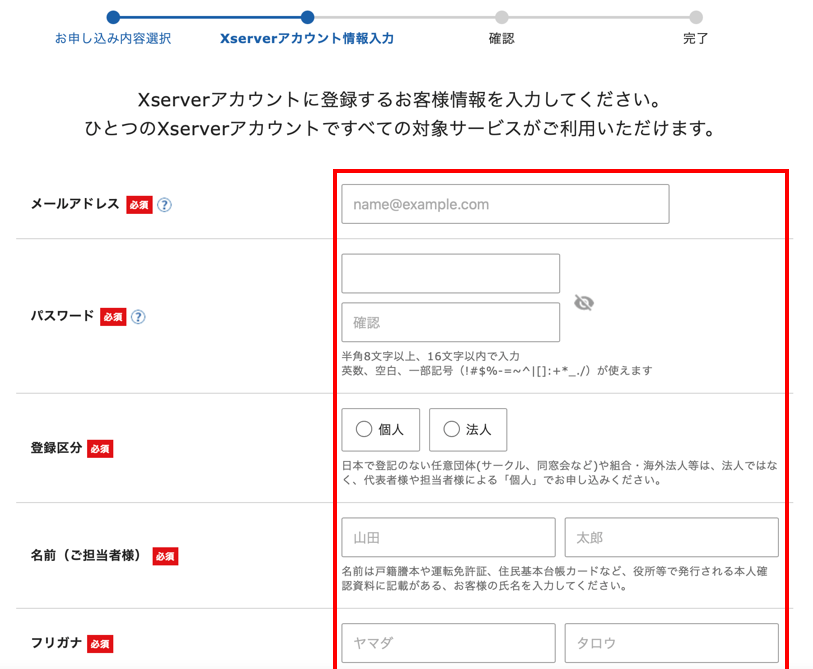Click the タロウ furigana field

[671, 643]
